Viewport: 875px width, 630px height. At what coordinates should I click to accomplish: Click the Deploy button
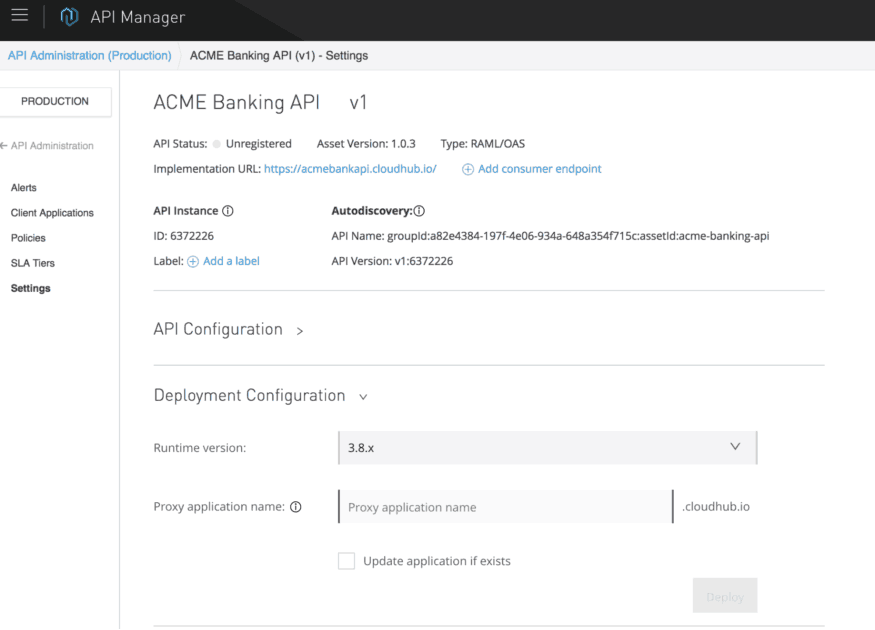724,596
